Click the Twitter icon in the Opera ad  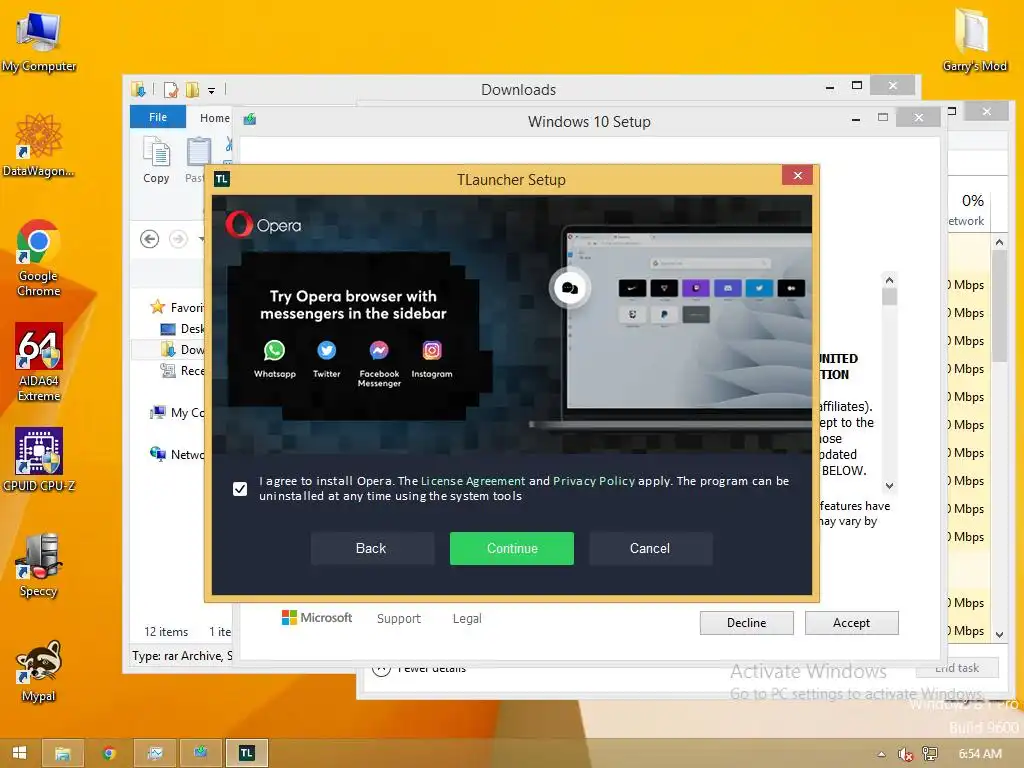point(327,351)
